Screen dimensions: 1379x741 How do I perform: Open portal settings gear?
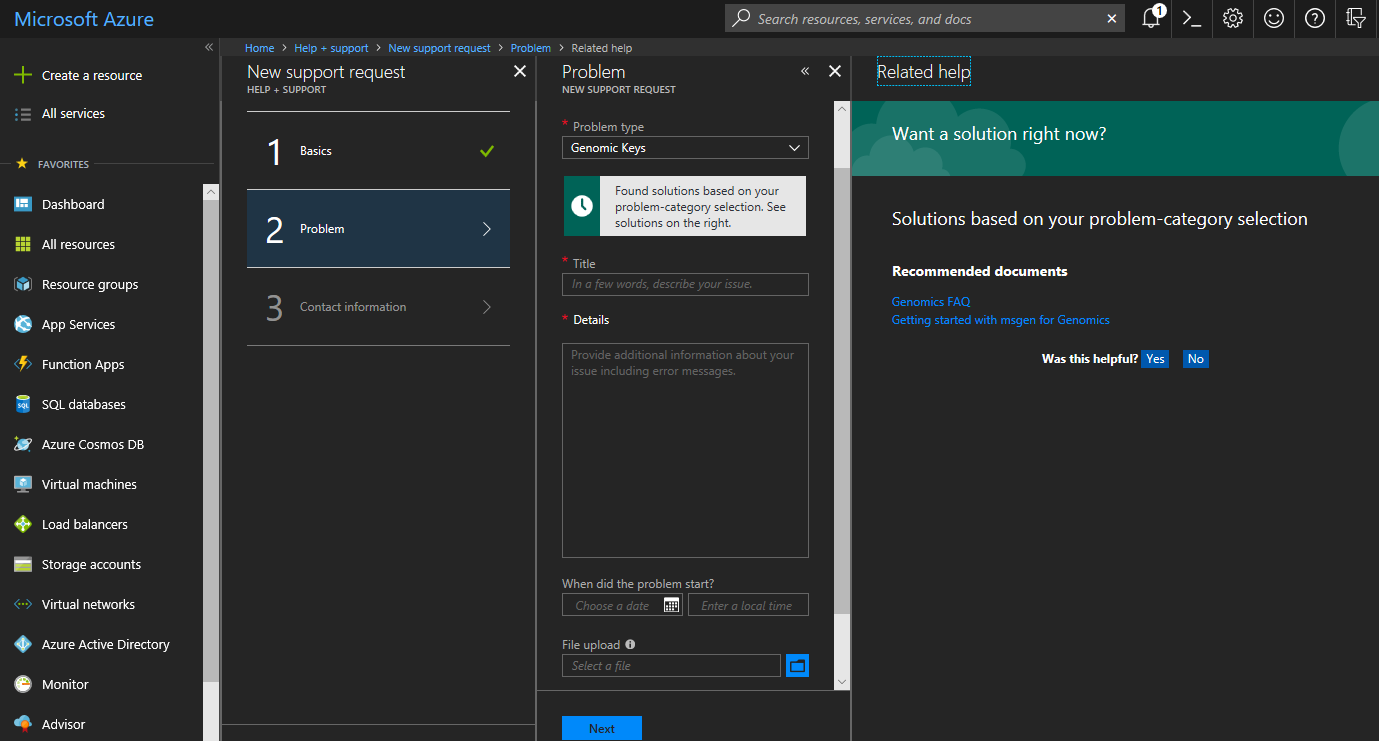click(1233, 19)
